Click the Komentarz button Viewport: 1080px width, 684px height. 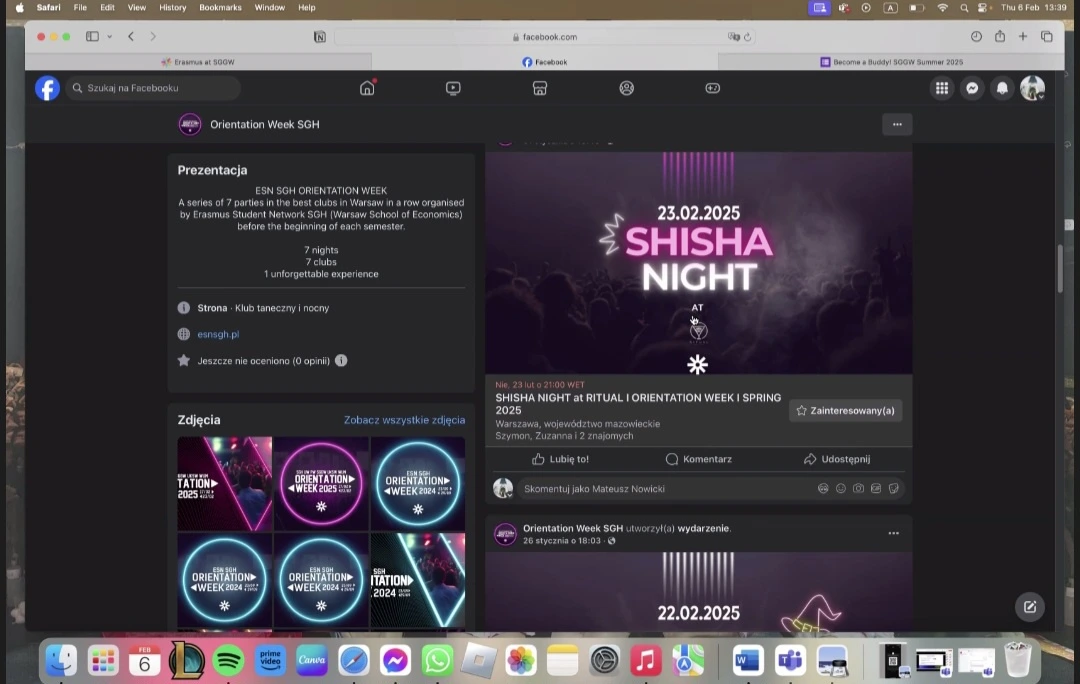(698, 459)
